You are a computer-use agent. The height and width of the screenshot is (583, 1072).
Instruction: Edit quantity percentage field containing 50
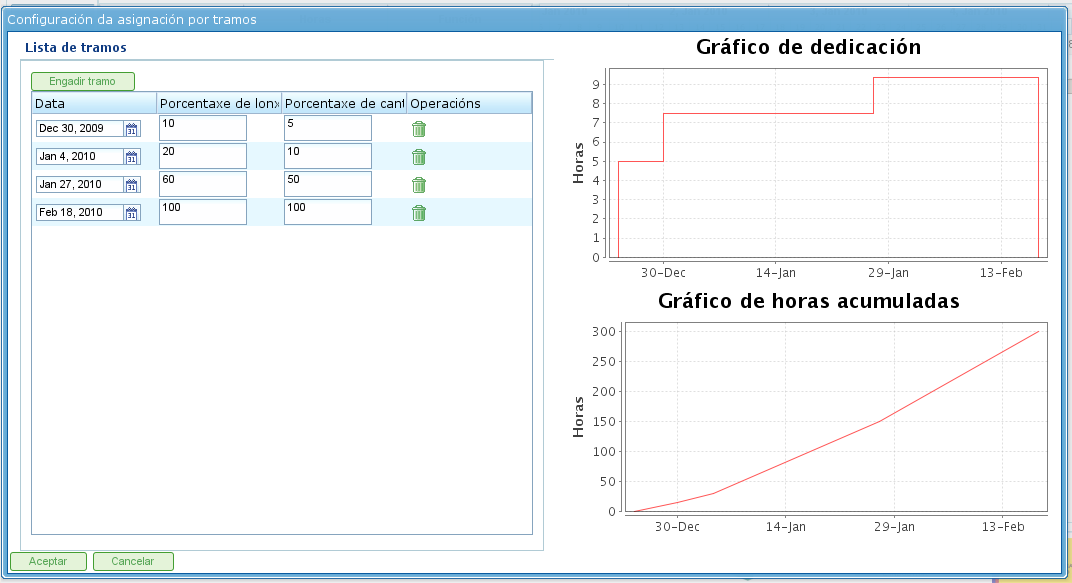pyautogui.click(x=327, y=184)
